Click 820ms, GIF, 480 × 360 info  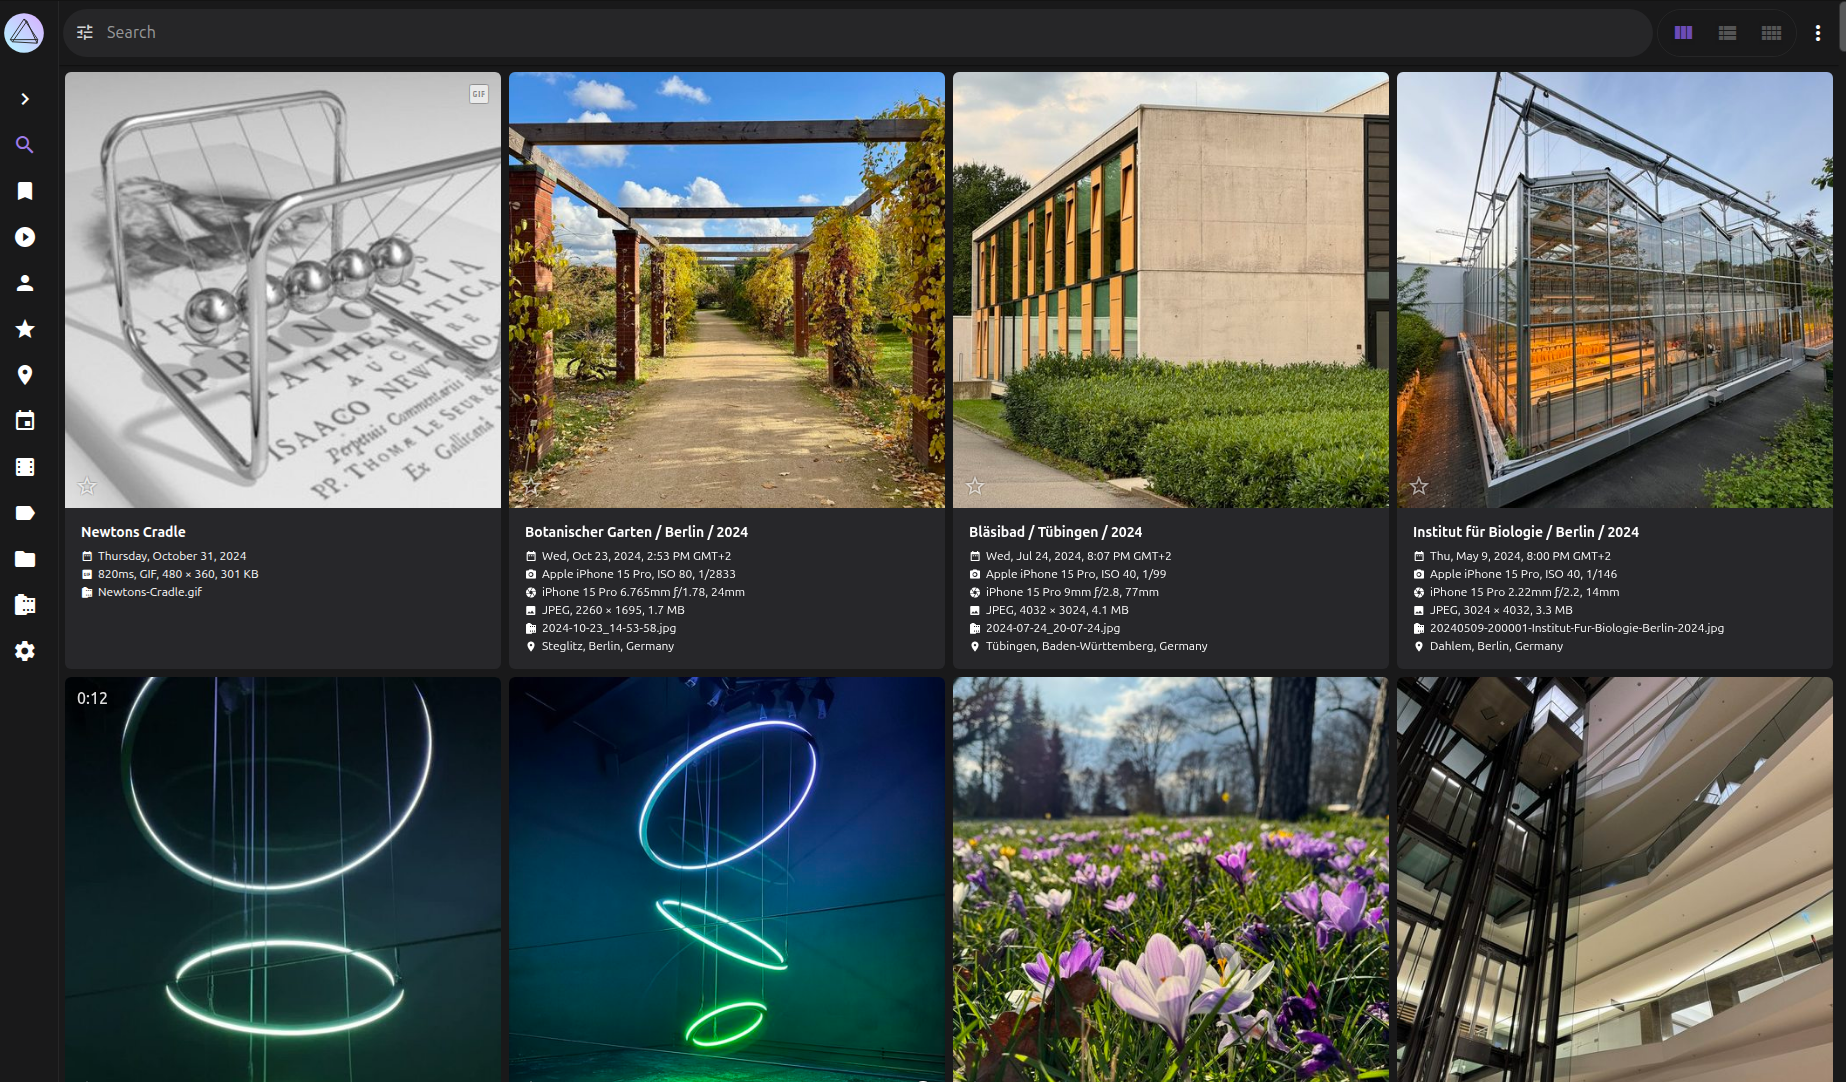coord(178,574)
